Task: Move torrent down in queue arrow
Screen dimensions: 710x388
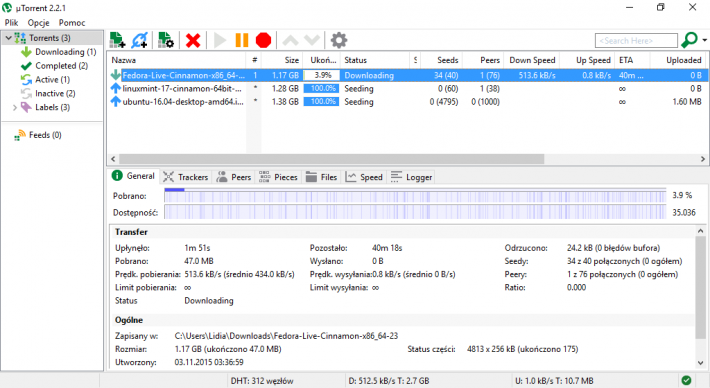Action: [x=312, y=40]
